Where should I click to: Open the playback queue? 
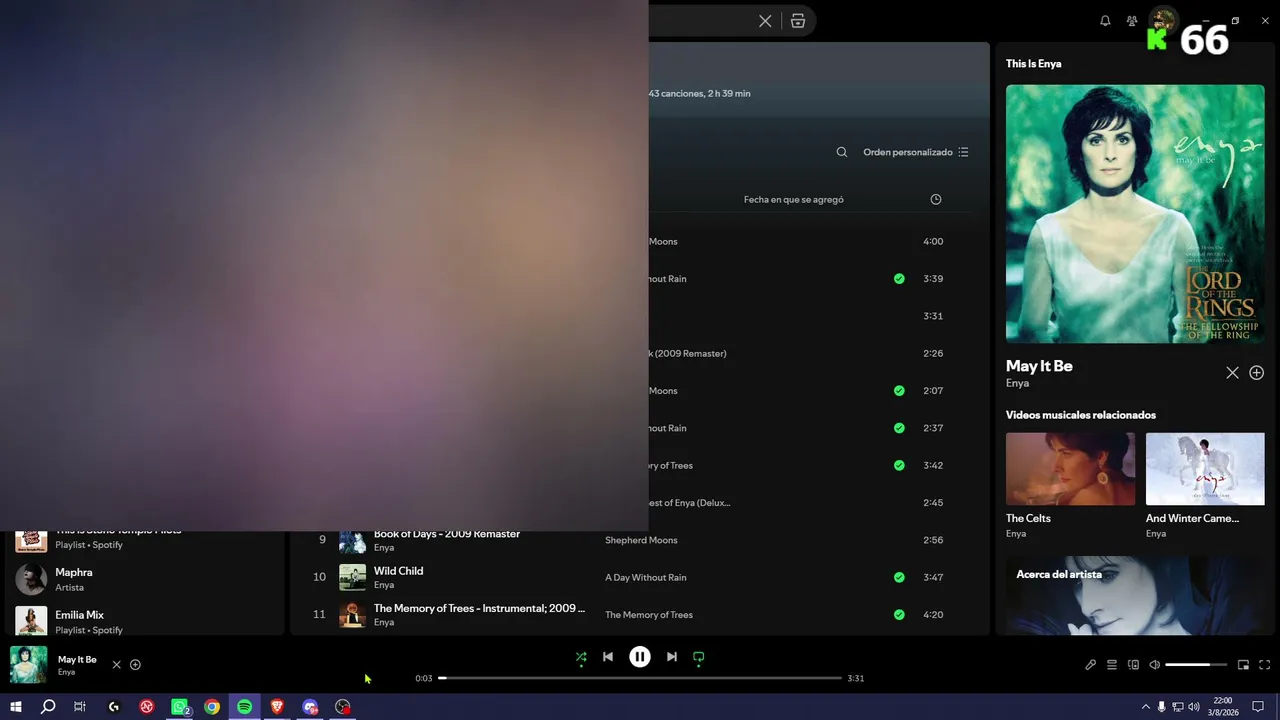click(1112, 665)
